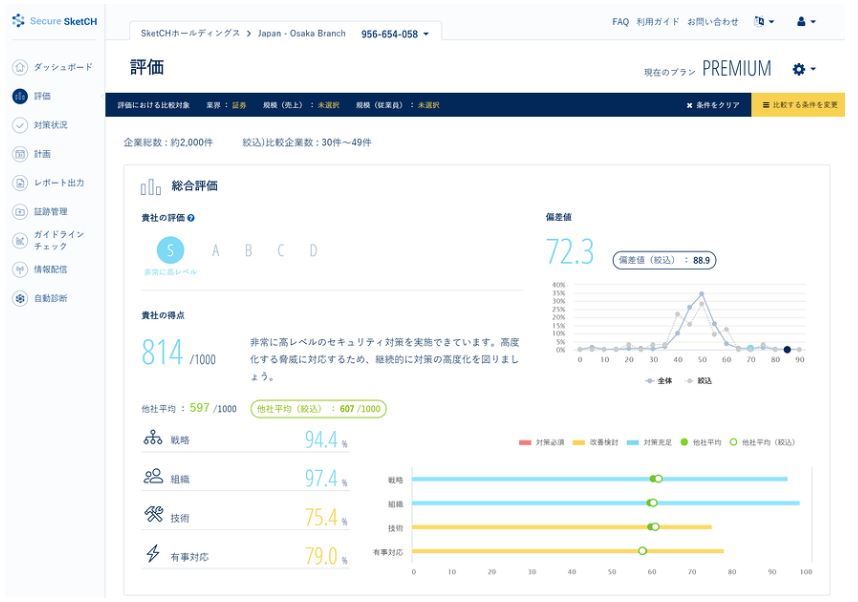Select the レポート出力 report icon
858x602 pixels.
[x=19, y=183]
